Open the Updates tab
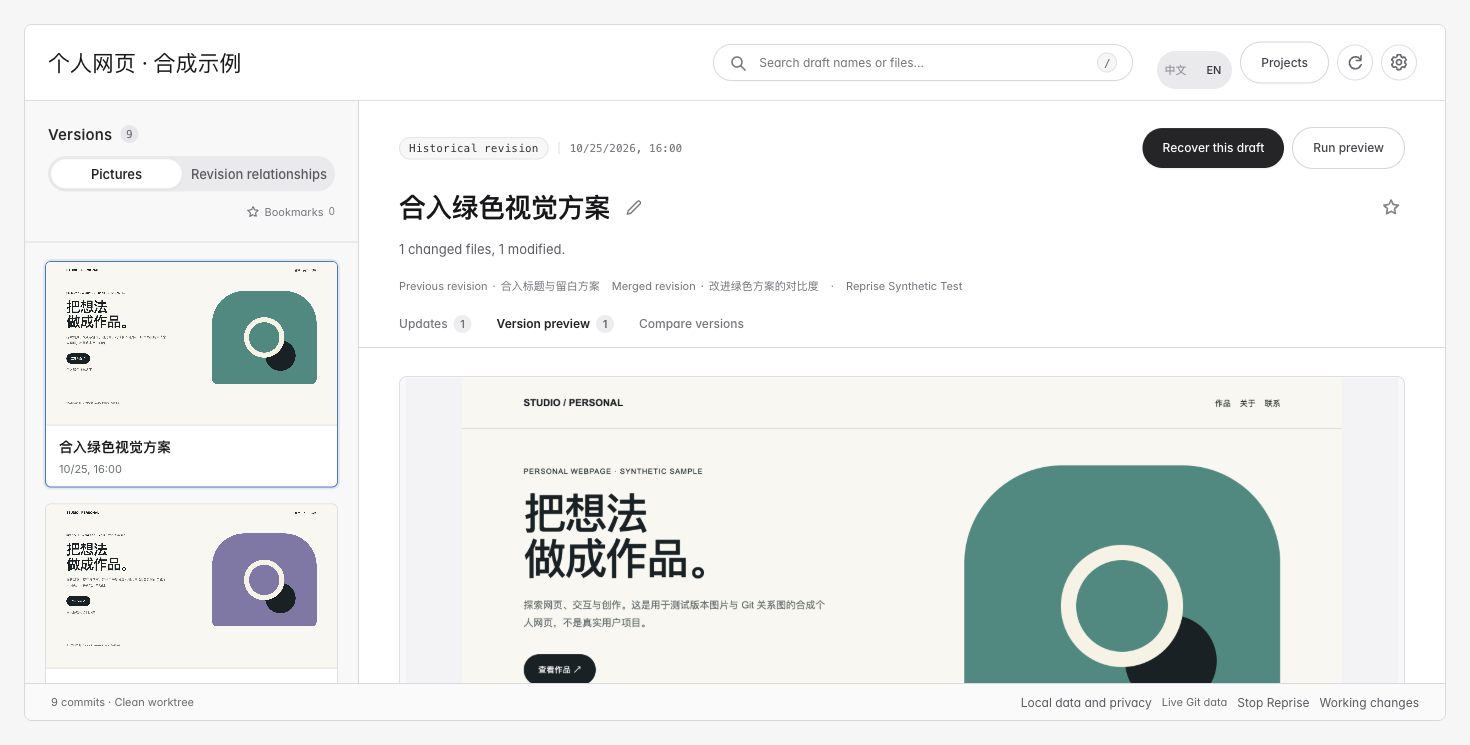 [x=434, y=324]
